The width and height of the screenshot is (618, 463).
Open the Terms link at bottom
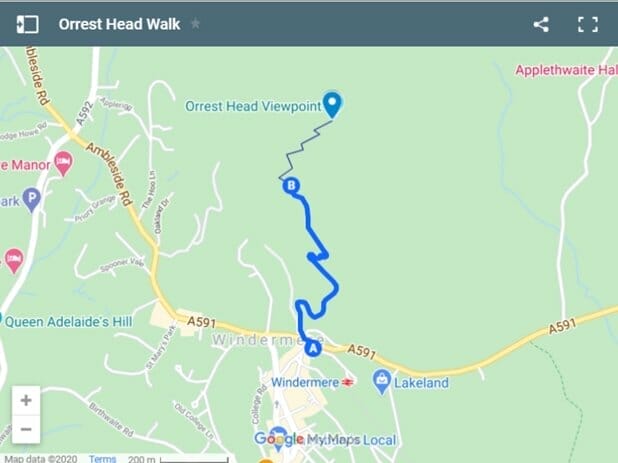(x=102, y=459)
